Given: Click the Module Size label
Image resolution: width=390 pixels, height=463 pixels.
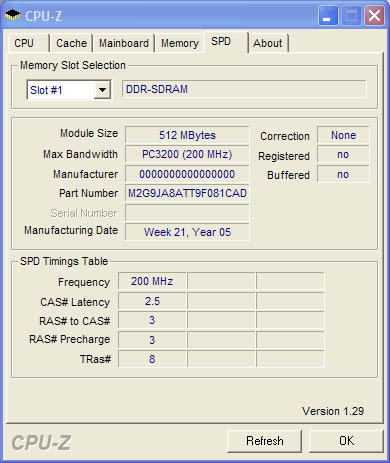Looking at the screenshot, I should pos(89,133).
